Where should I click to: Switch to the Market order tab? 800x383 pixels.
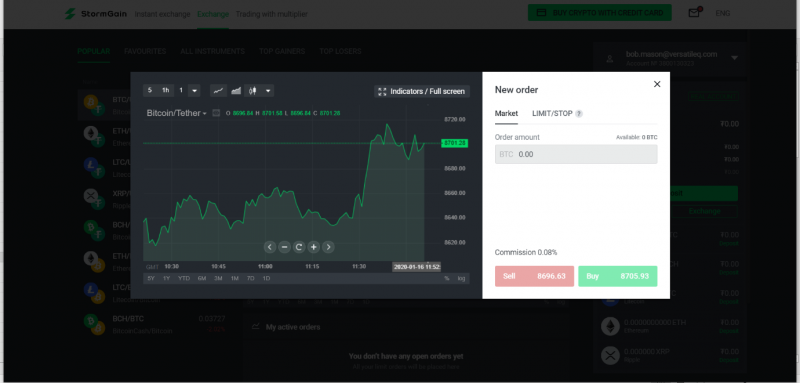pyautogui.click(x=506, y=113)
